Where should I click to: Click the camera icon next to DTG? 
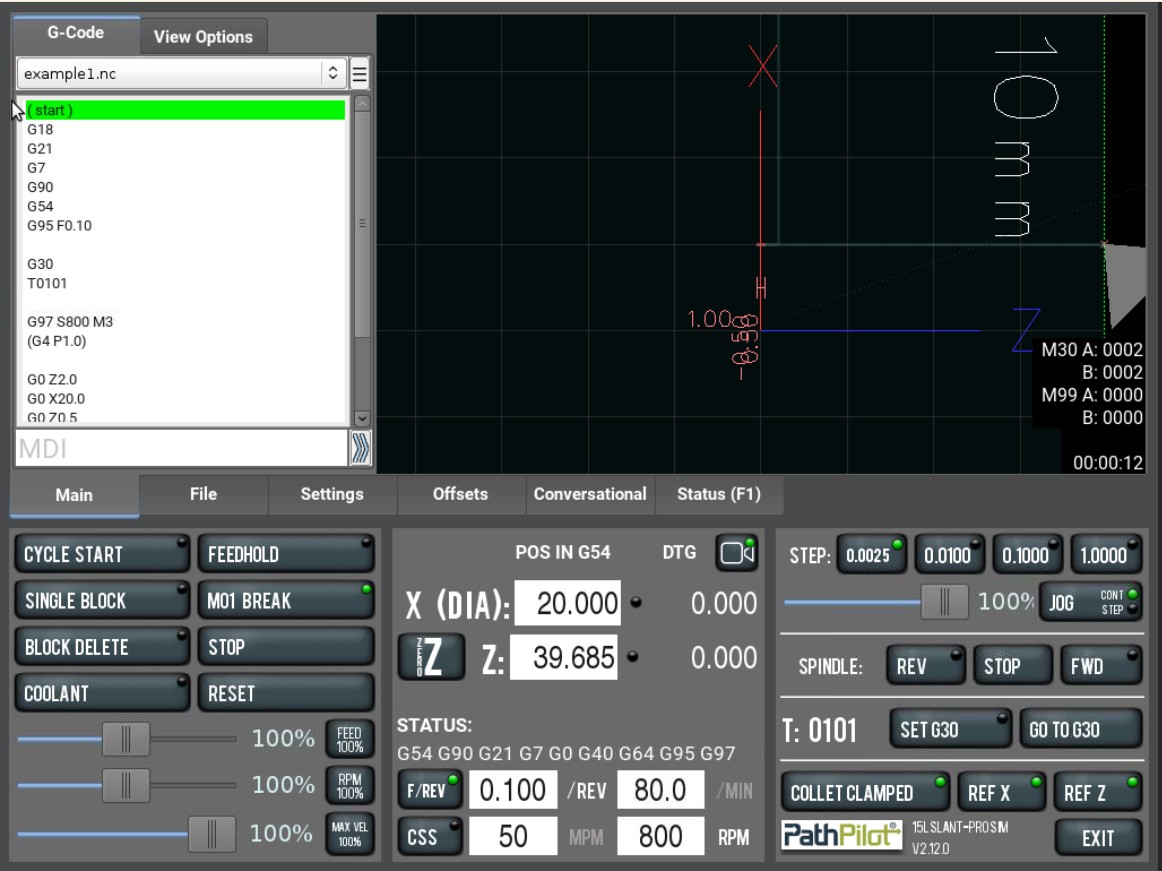(736, 553)
